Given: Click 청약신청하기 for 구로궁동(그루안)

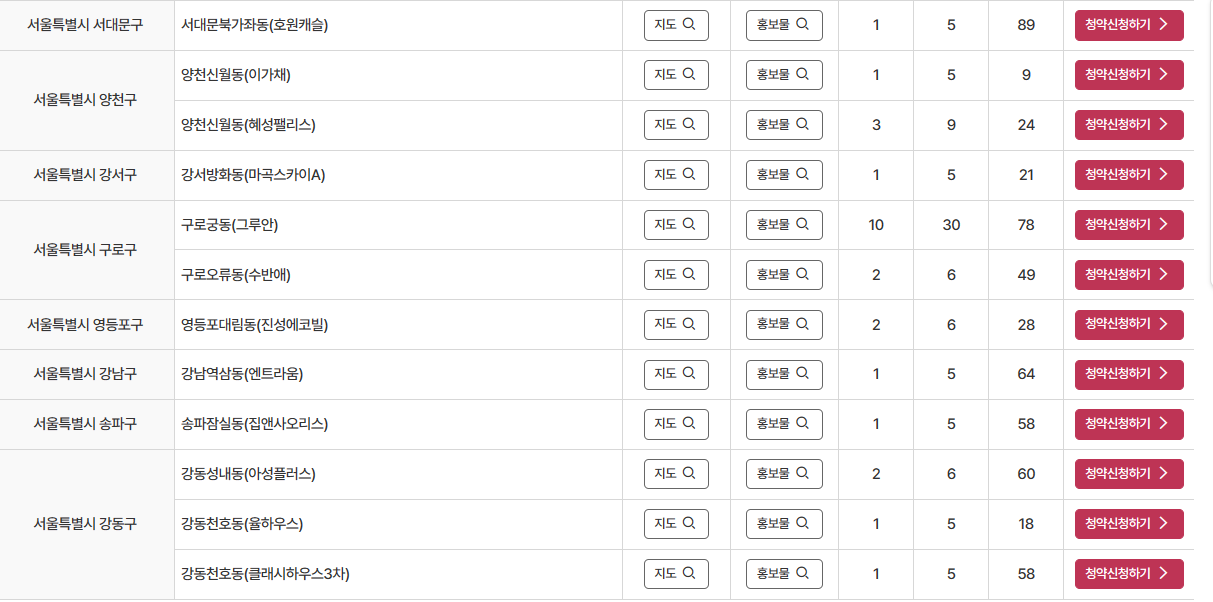Looking at the screenshot, I should click(1129, 225).
